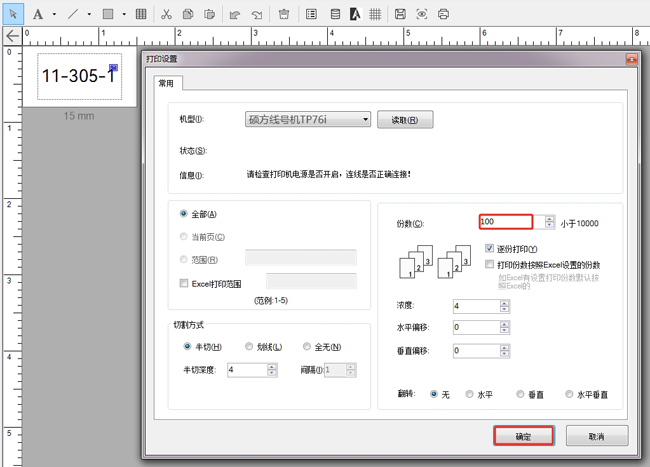The image size is (650, 467).
Task: Select 半切(H) cutting mode
Action: pyautogui.click(x=187, y=346)
